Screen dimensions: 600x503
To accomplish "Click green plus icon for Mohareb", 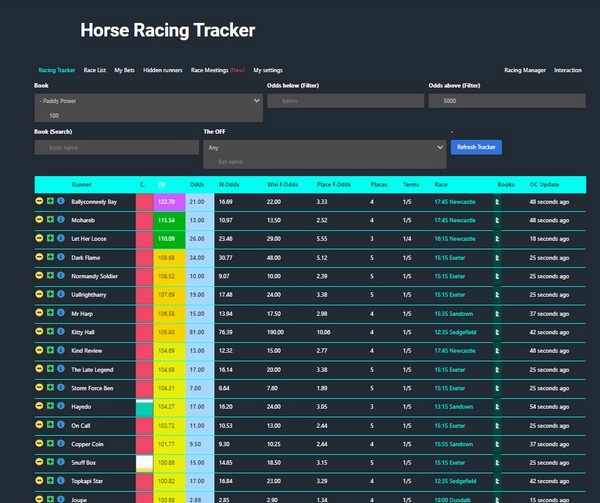I will (50, 220).
